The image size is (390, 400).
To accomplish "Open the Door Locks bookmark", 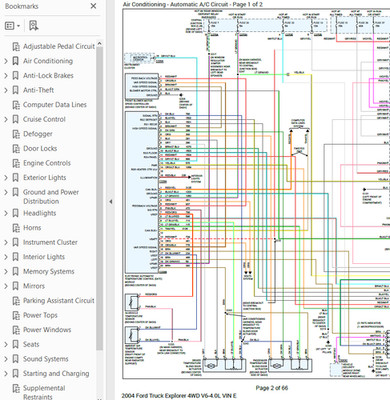I will [x=40, y=149].
